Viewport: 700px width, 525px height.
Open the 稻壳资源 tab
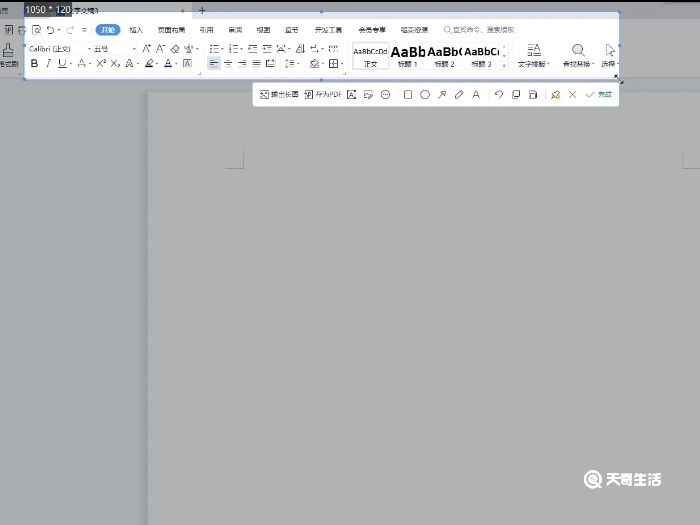click(x=414, y=30)
